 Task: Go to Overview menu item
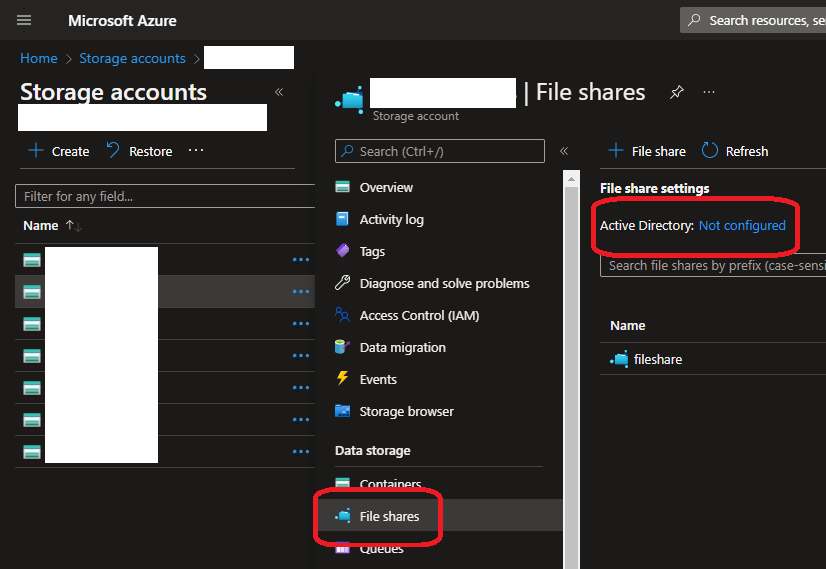(386, 187)
